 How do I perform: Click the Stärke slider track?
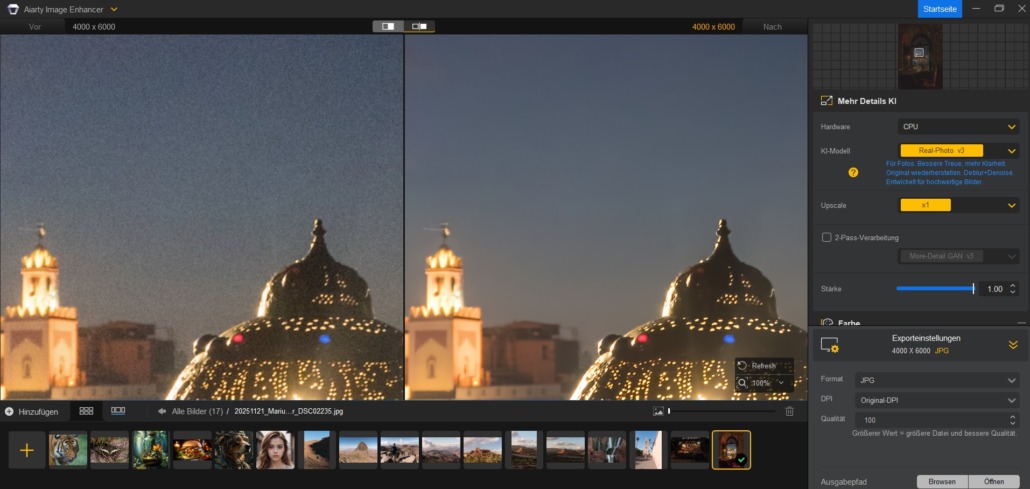click(x=935, y=289)
